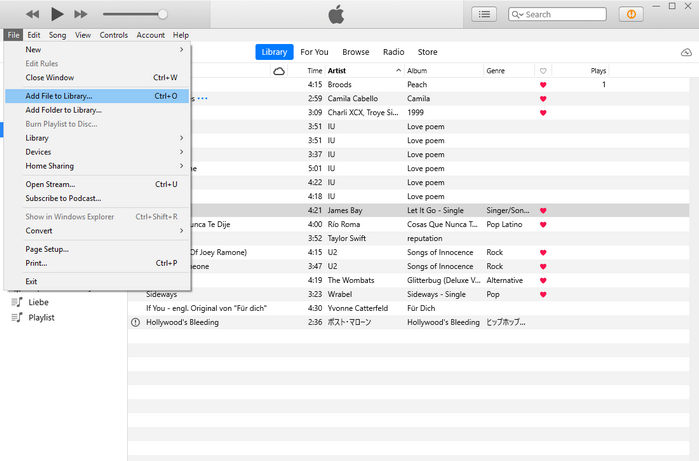The image size is (699, 461).
Task: Open the Edit menu
Action: [33, 35]
